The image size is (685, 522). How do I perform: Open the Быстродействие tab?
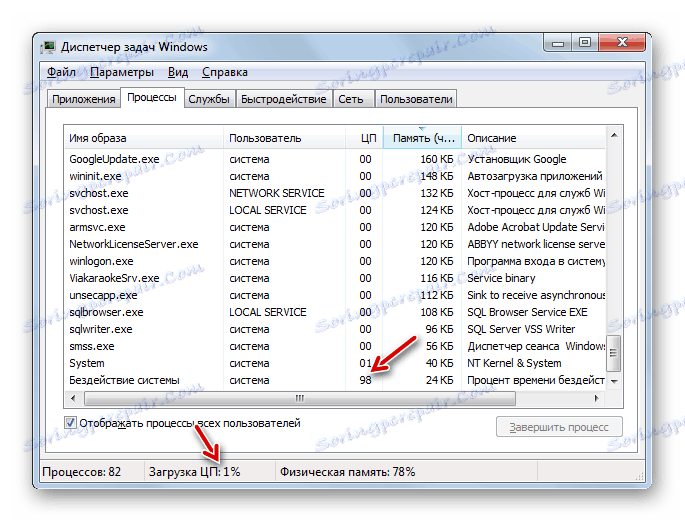284,99
